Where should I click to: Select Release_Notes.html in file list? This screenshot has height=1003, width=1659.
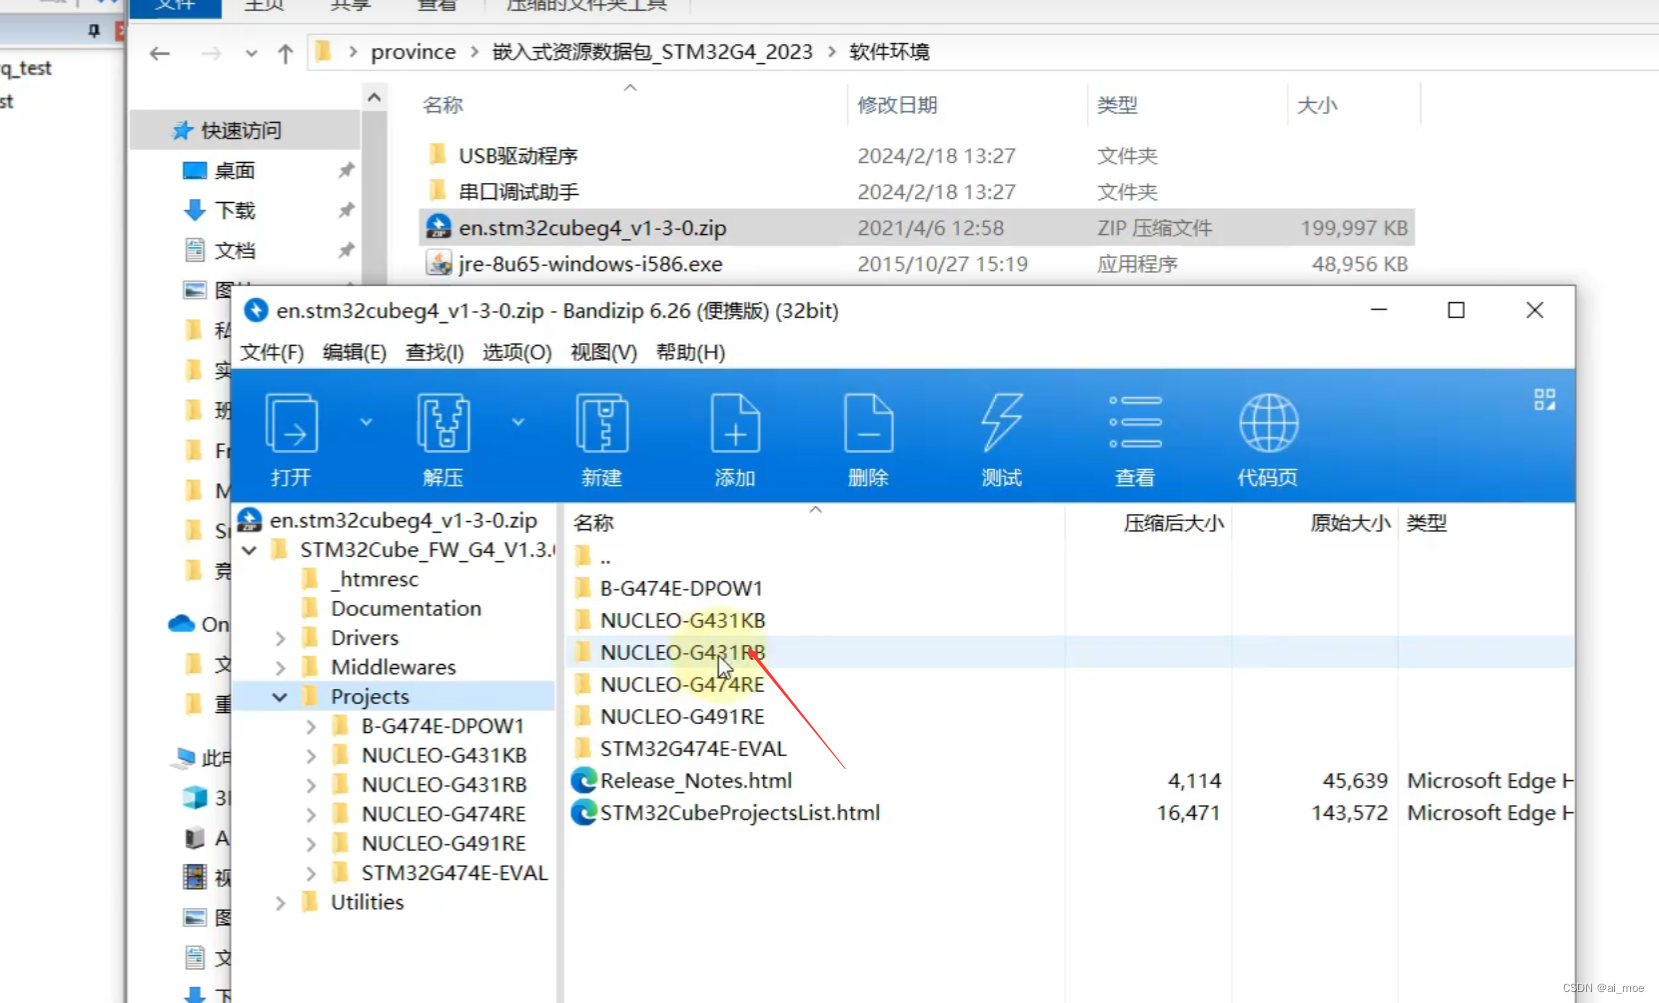(x=696, y=780)
